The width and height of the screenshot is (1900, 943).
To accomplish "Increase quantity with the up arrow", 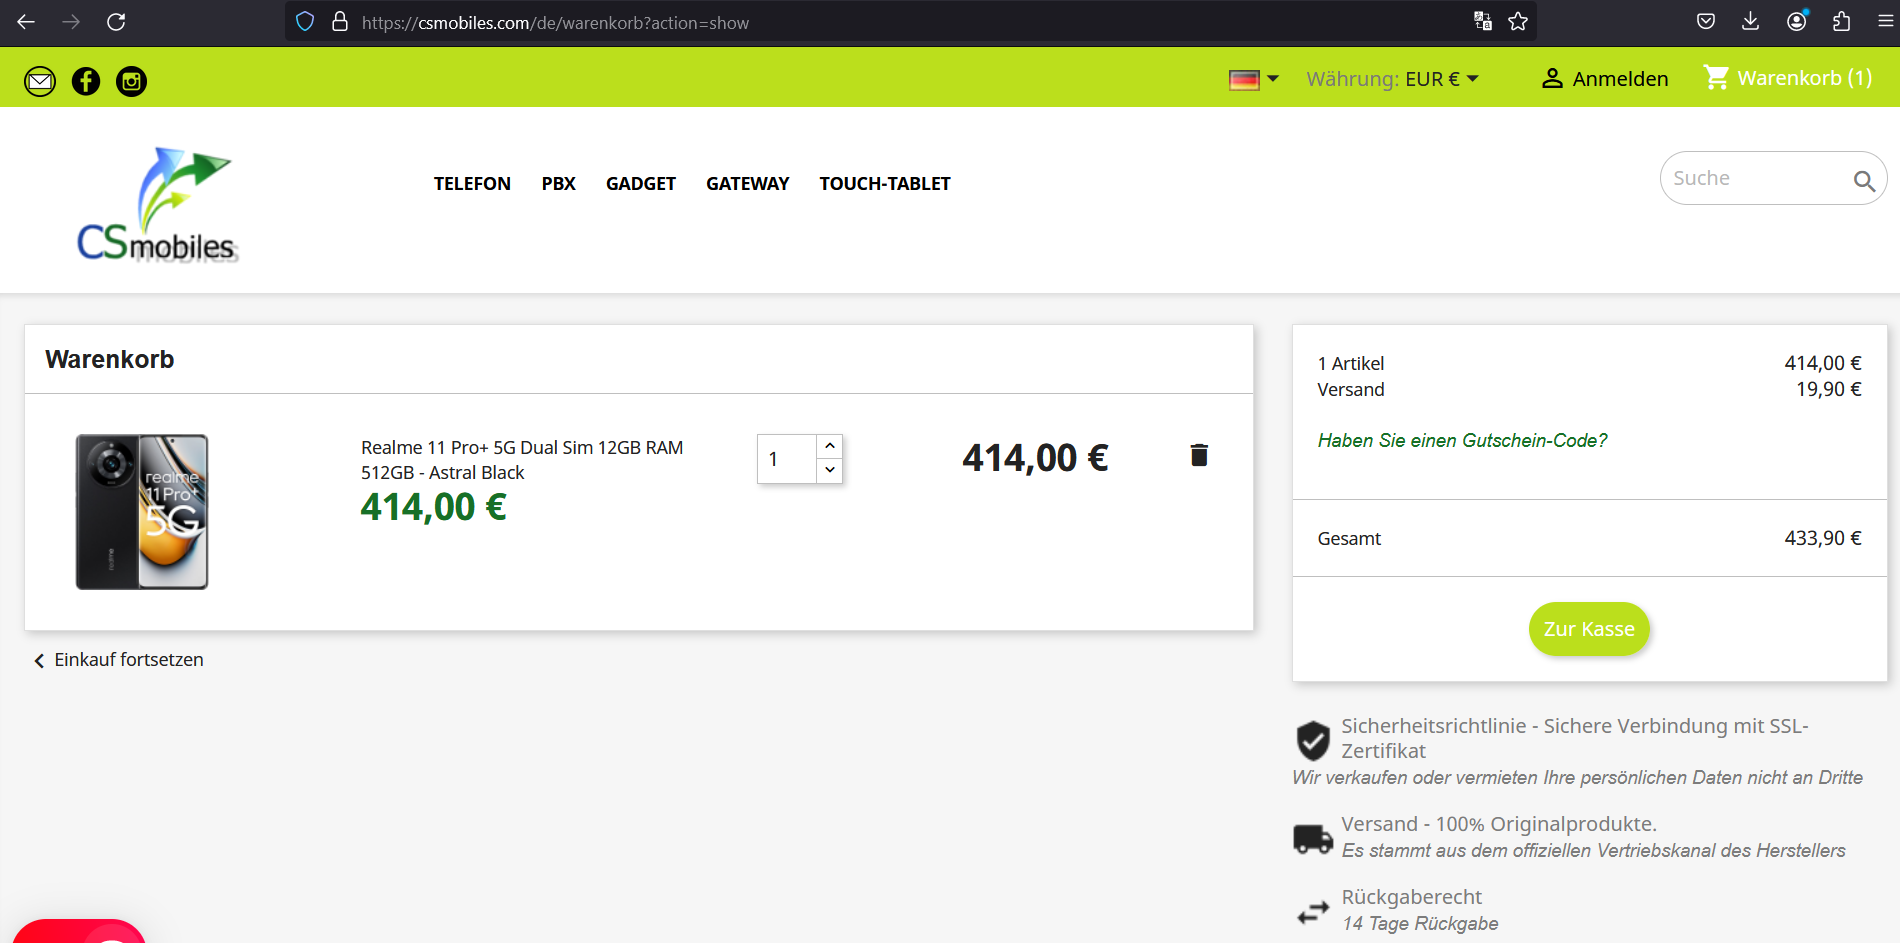I will click(830, 446).
